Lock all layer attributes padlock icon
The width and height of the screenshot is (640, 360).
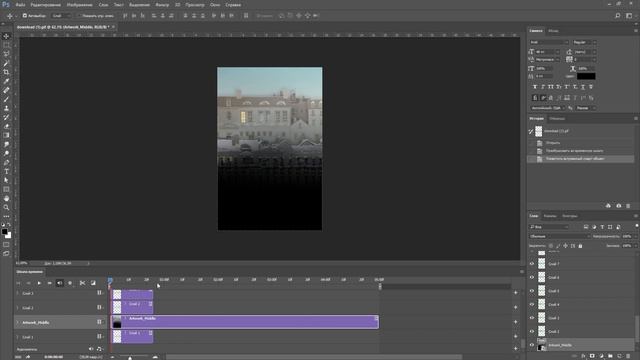580,246
